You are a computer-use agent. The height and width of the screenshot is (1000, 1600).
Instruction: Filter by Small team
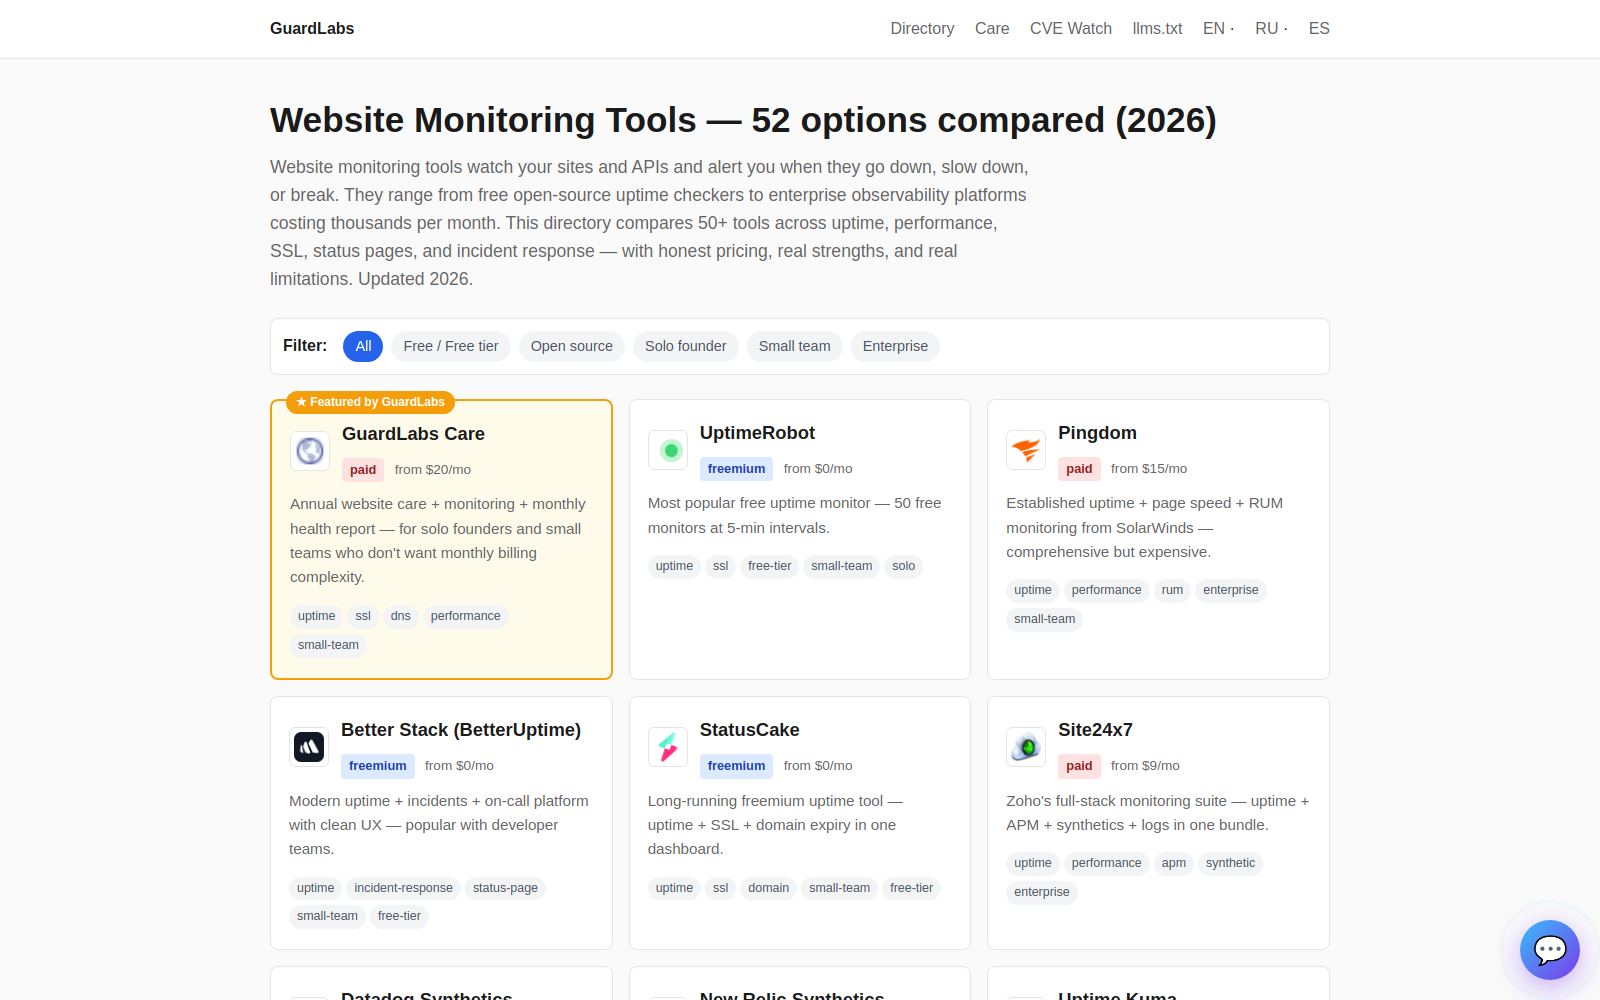(795, 346)
